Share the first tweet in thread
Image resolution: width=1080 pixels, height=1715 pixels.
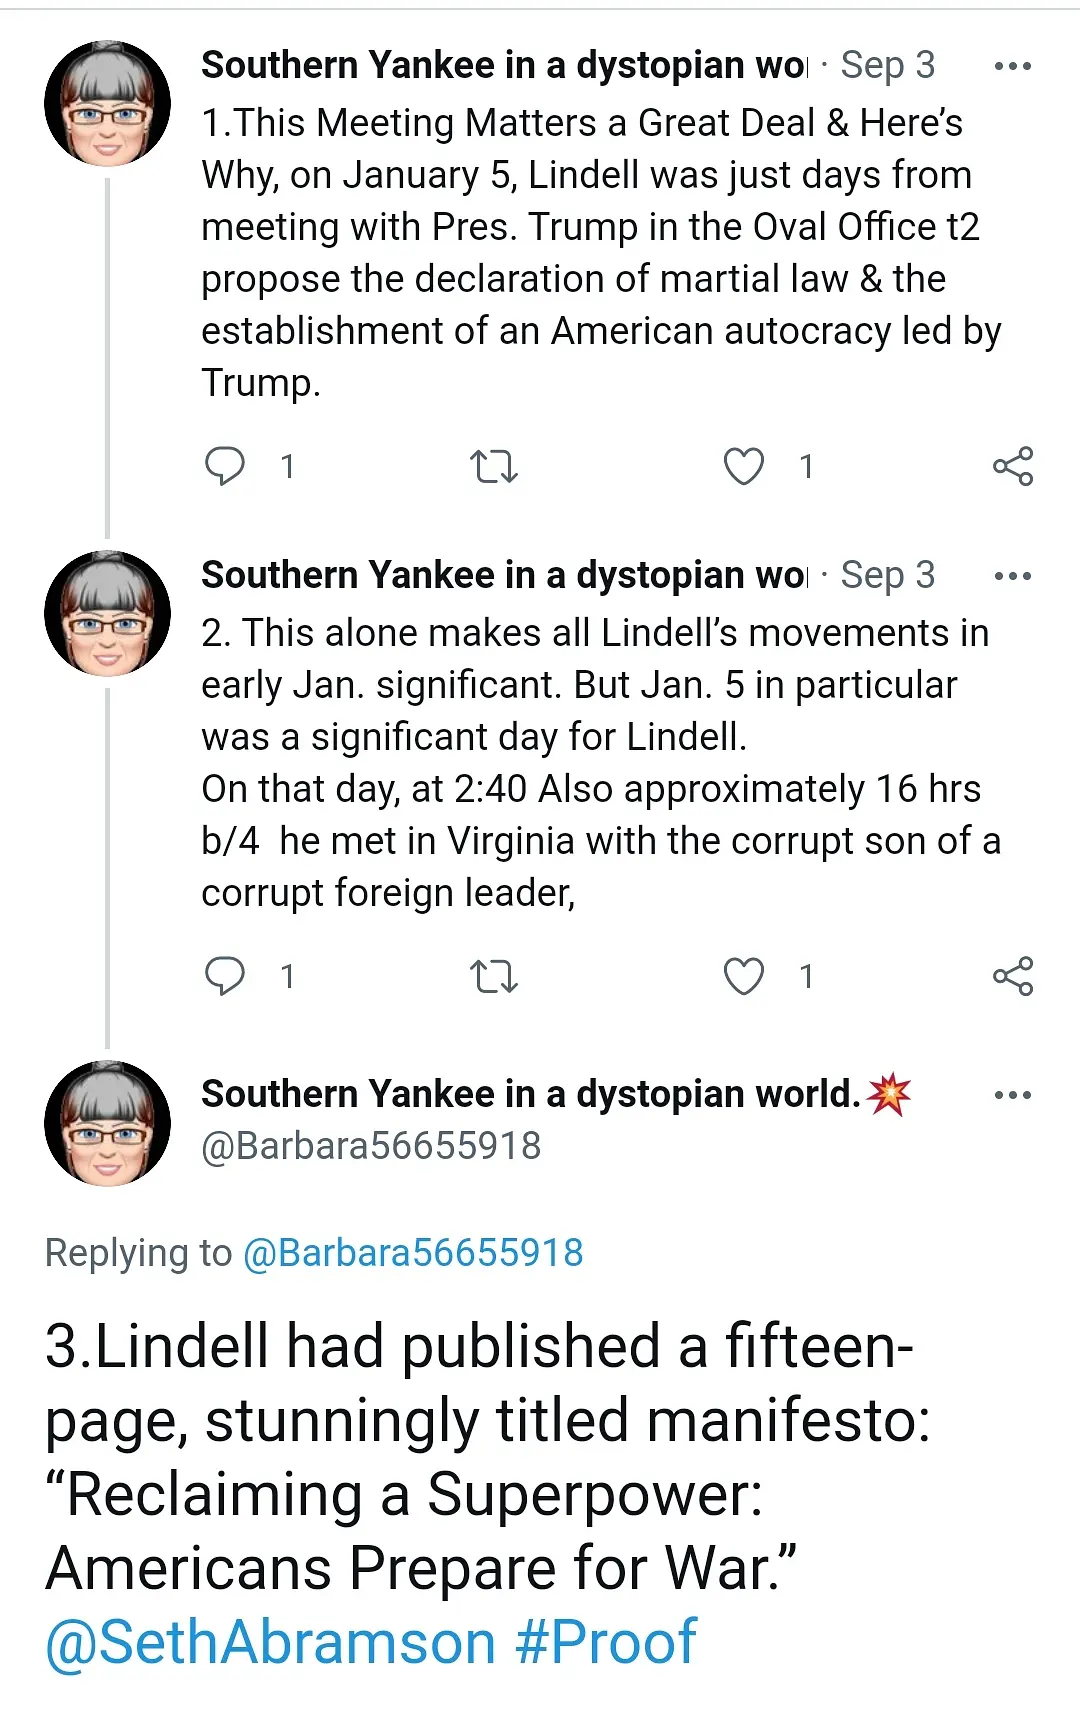1012,466
